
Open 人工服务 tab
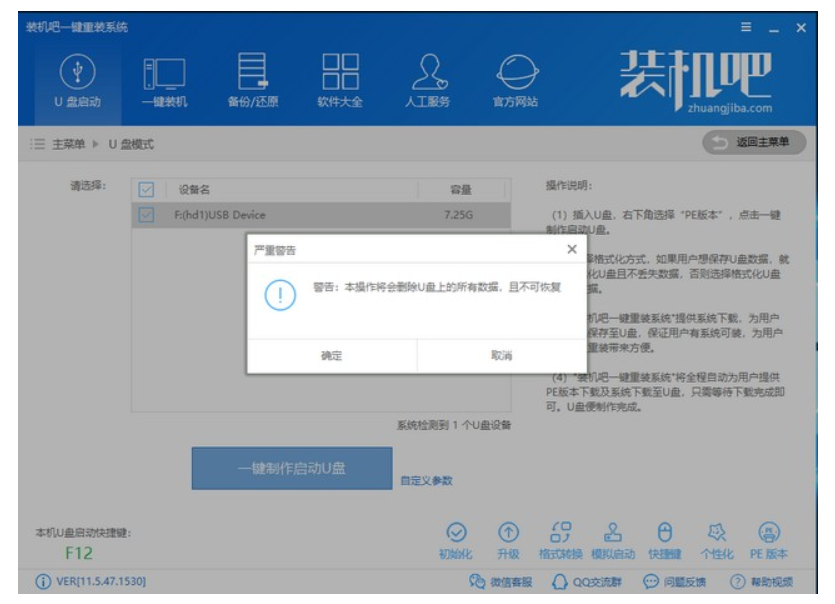[x=428, y=81]
